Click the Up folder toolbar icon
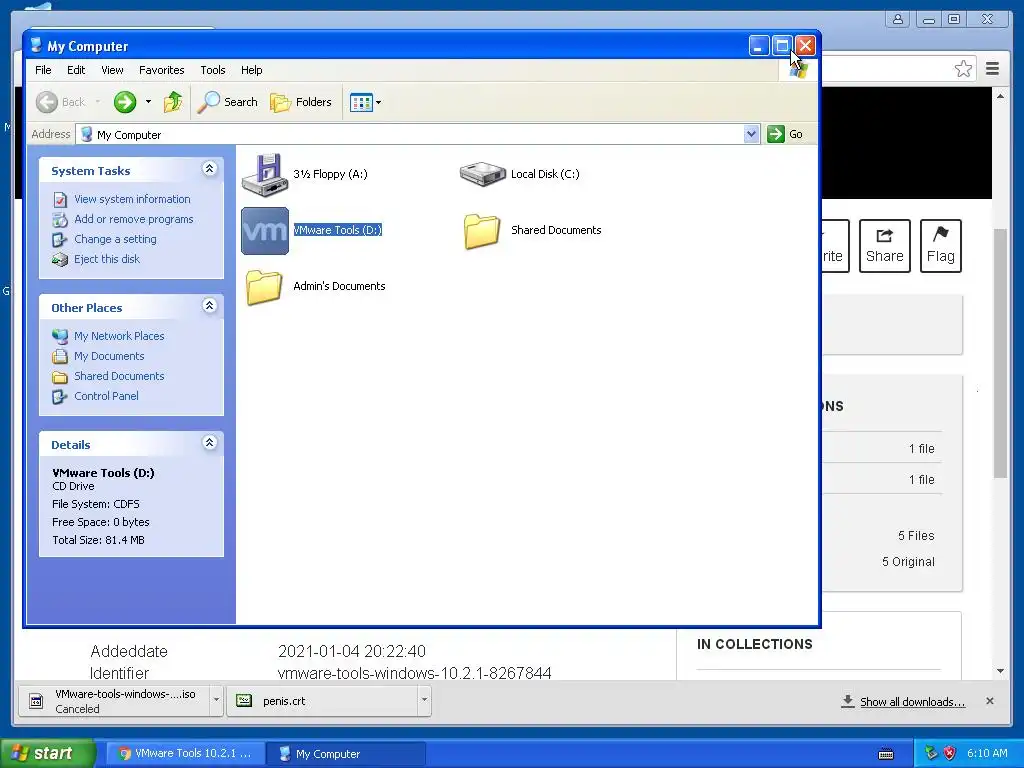 click(x=173, y=102)
